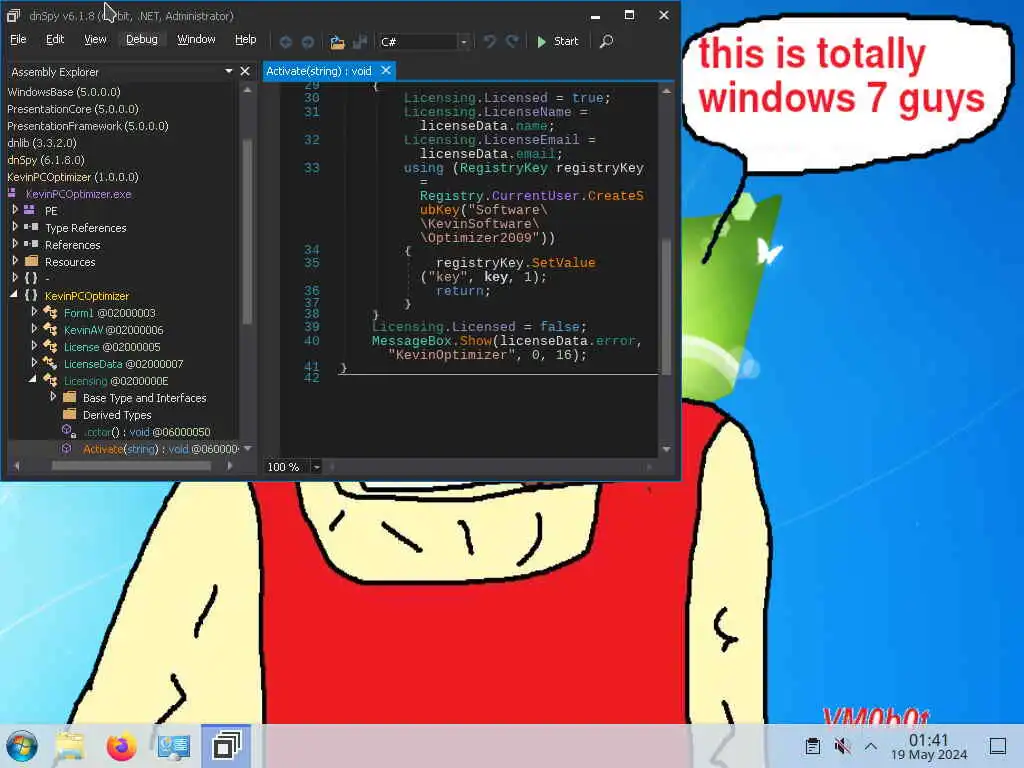This screenshot has width=1024, height=768.
Task: Click the Activate(string) method icon
Action: [x=67, y=449]
